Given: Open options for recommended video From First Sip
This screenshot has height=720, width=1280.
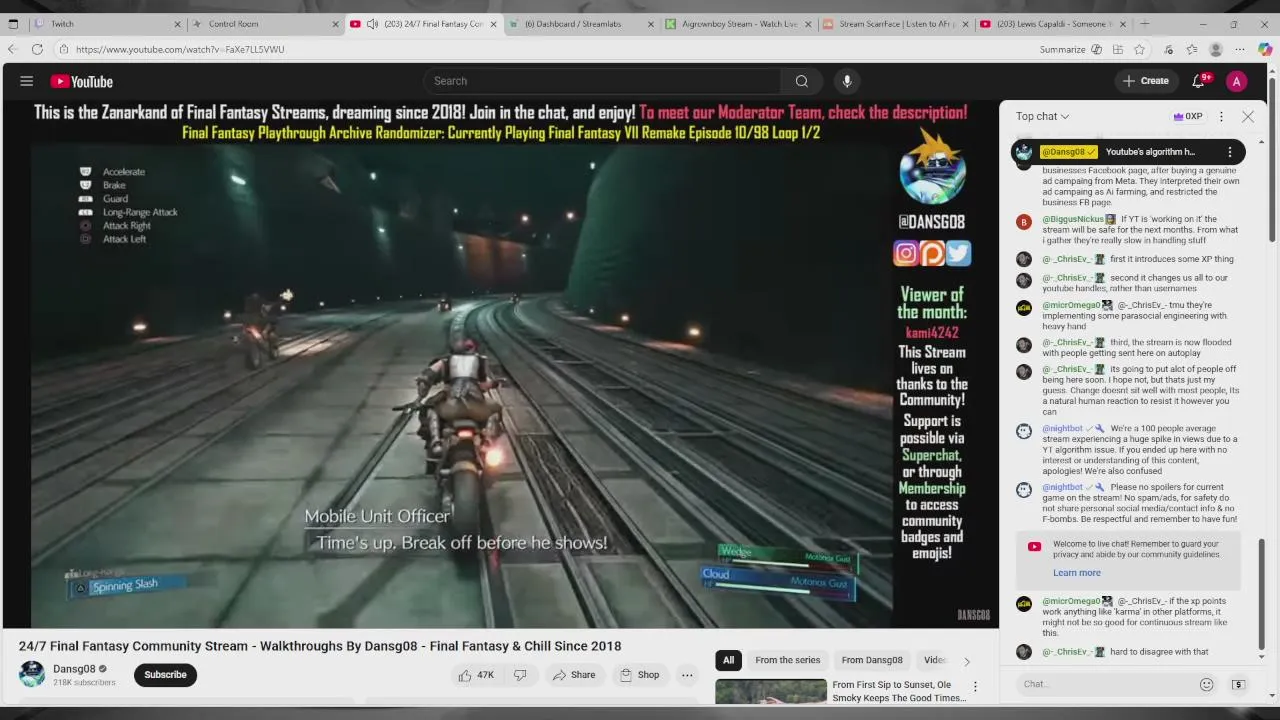Looking at the screenshot, I should 975,687.
